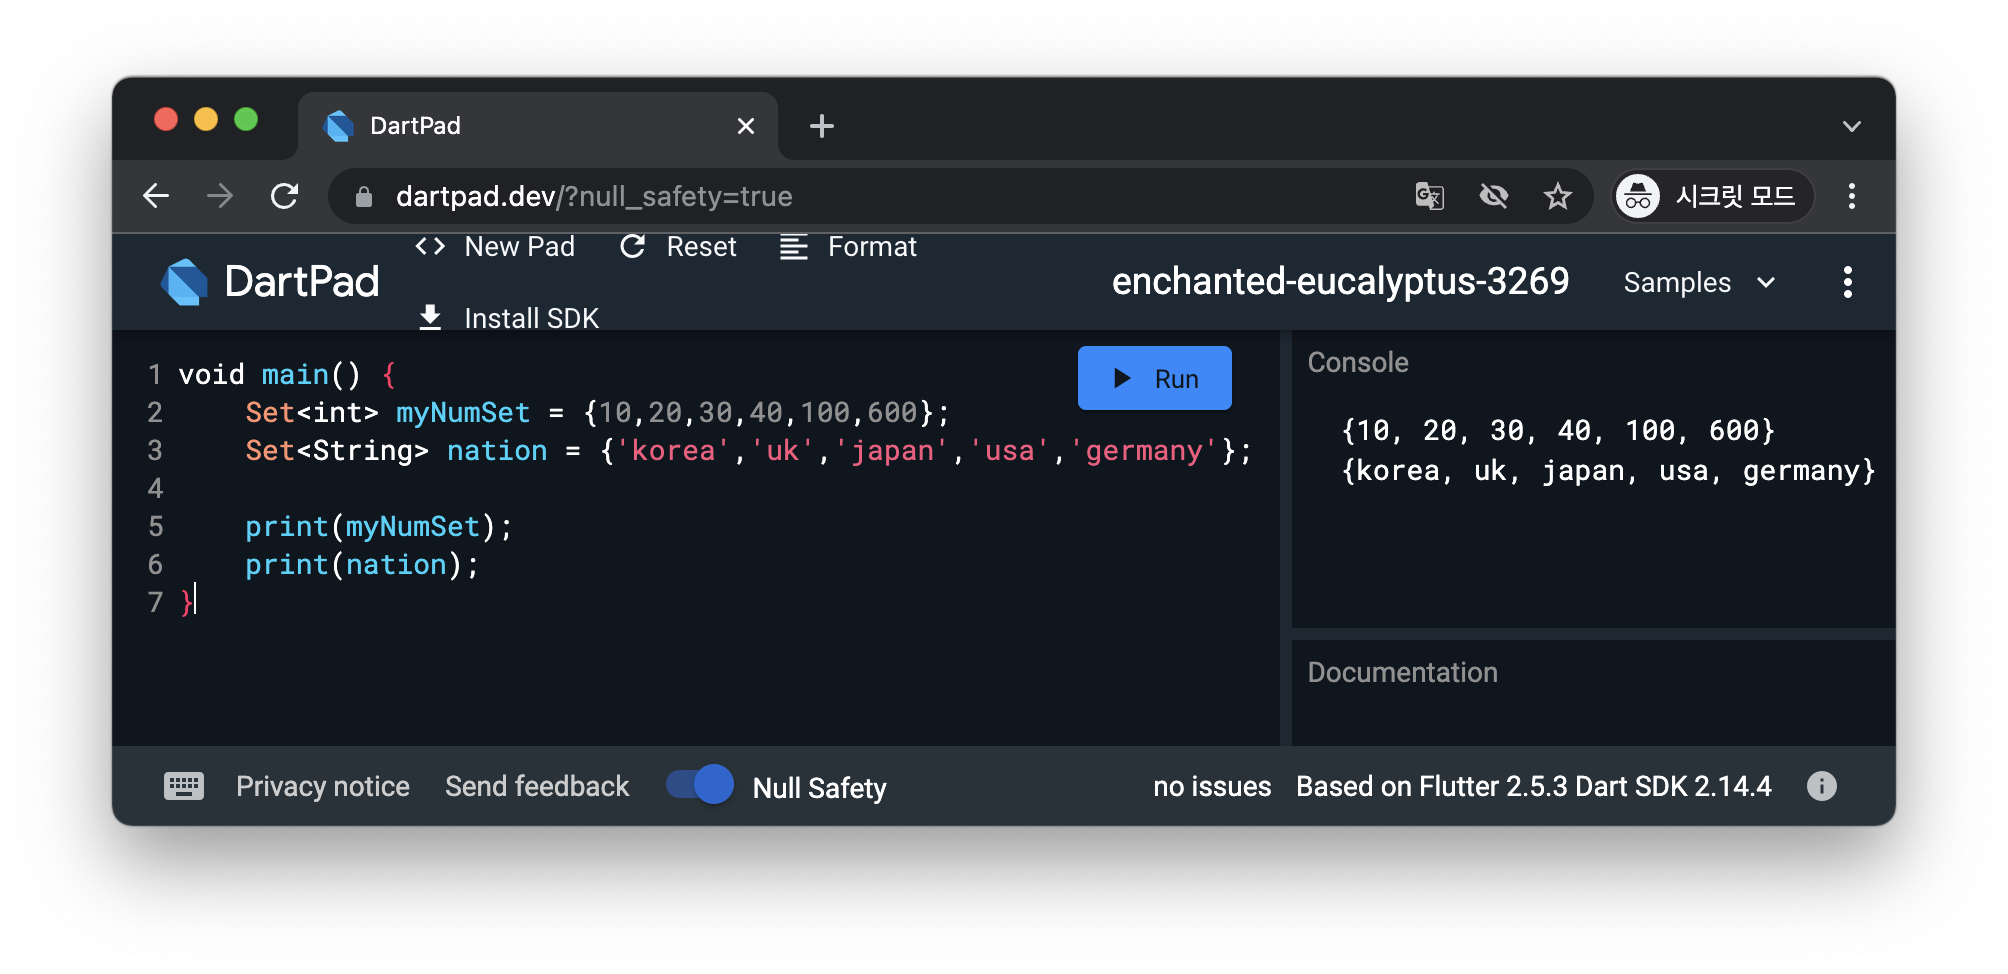The height and width of the screenshot is (974, 2008).
Task: Click the New Pad code brackets icon
Action: (430, 246)
